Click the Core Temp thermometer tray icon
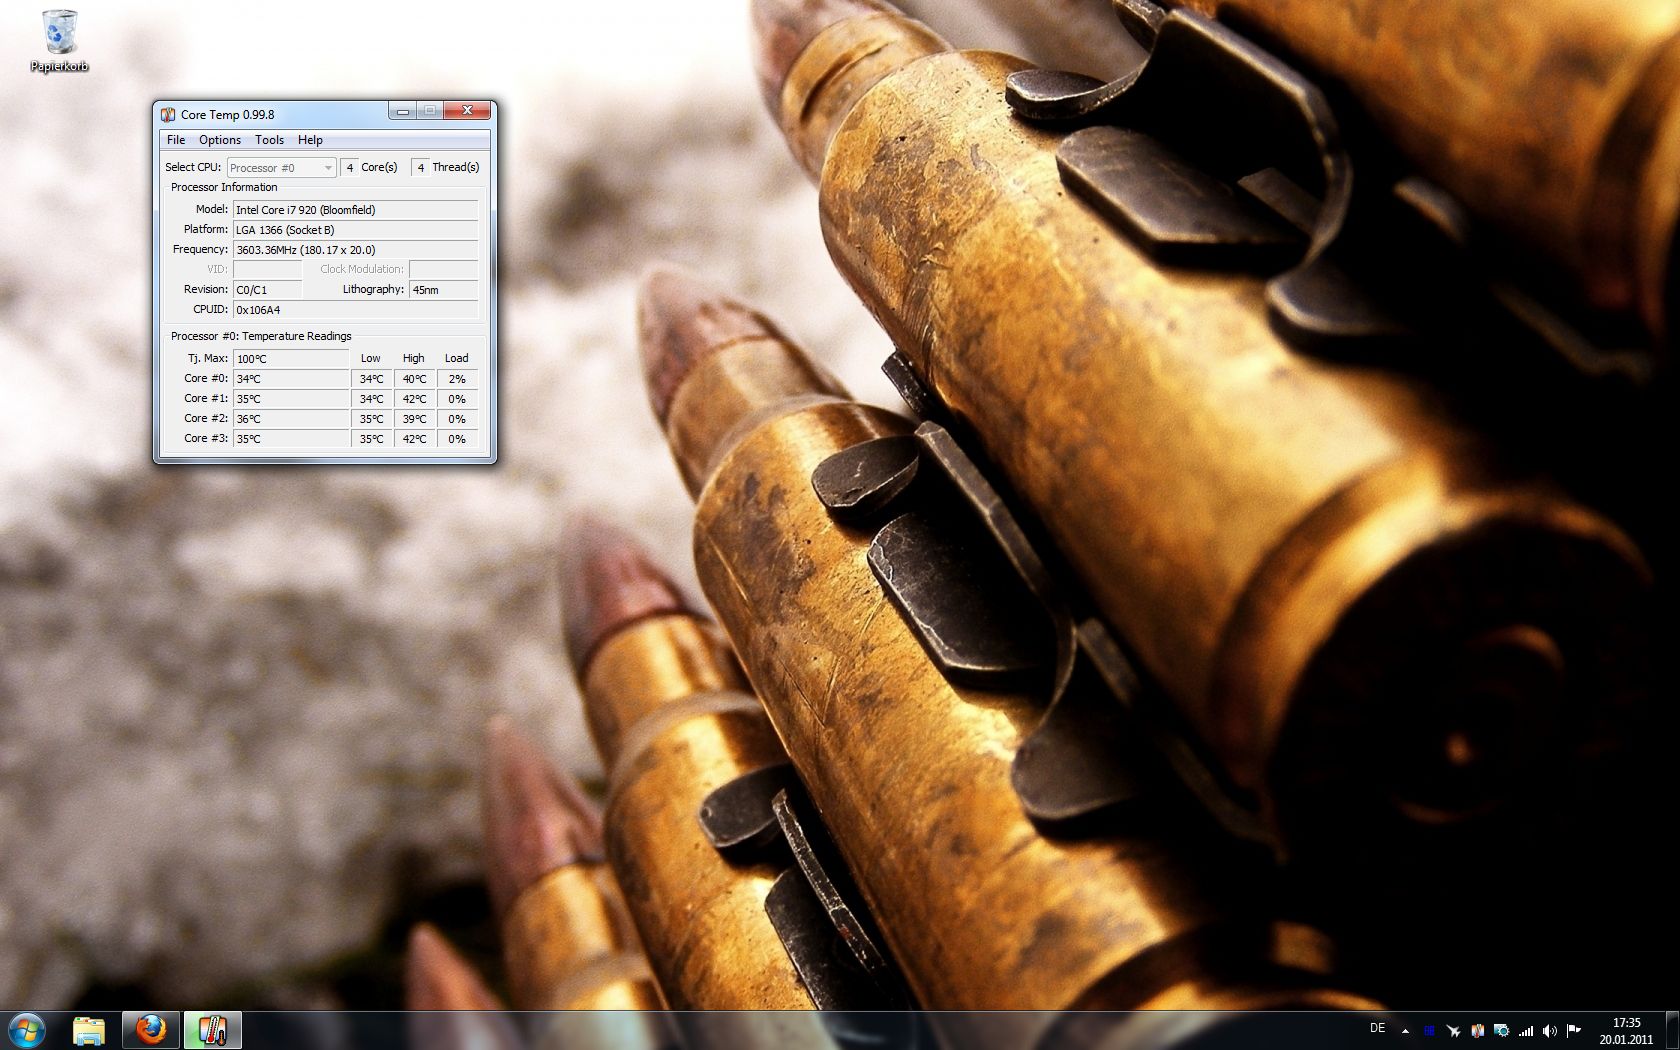The height and width of the screenshot is (1050, 1680). click(1477, 1030)
